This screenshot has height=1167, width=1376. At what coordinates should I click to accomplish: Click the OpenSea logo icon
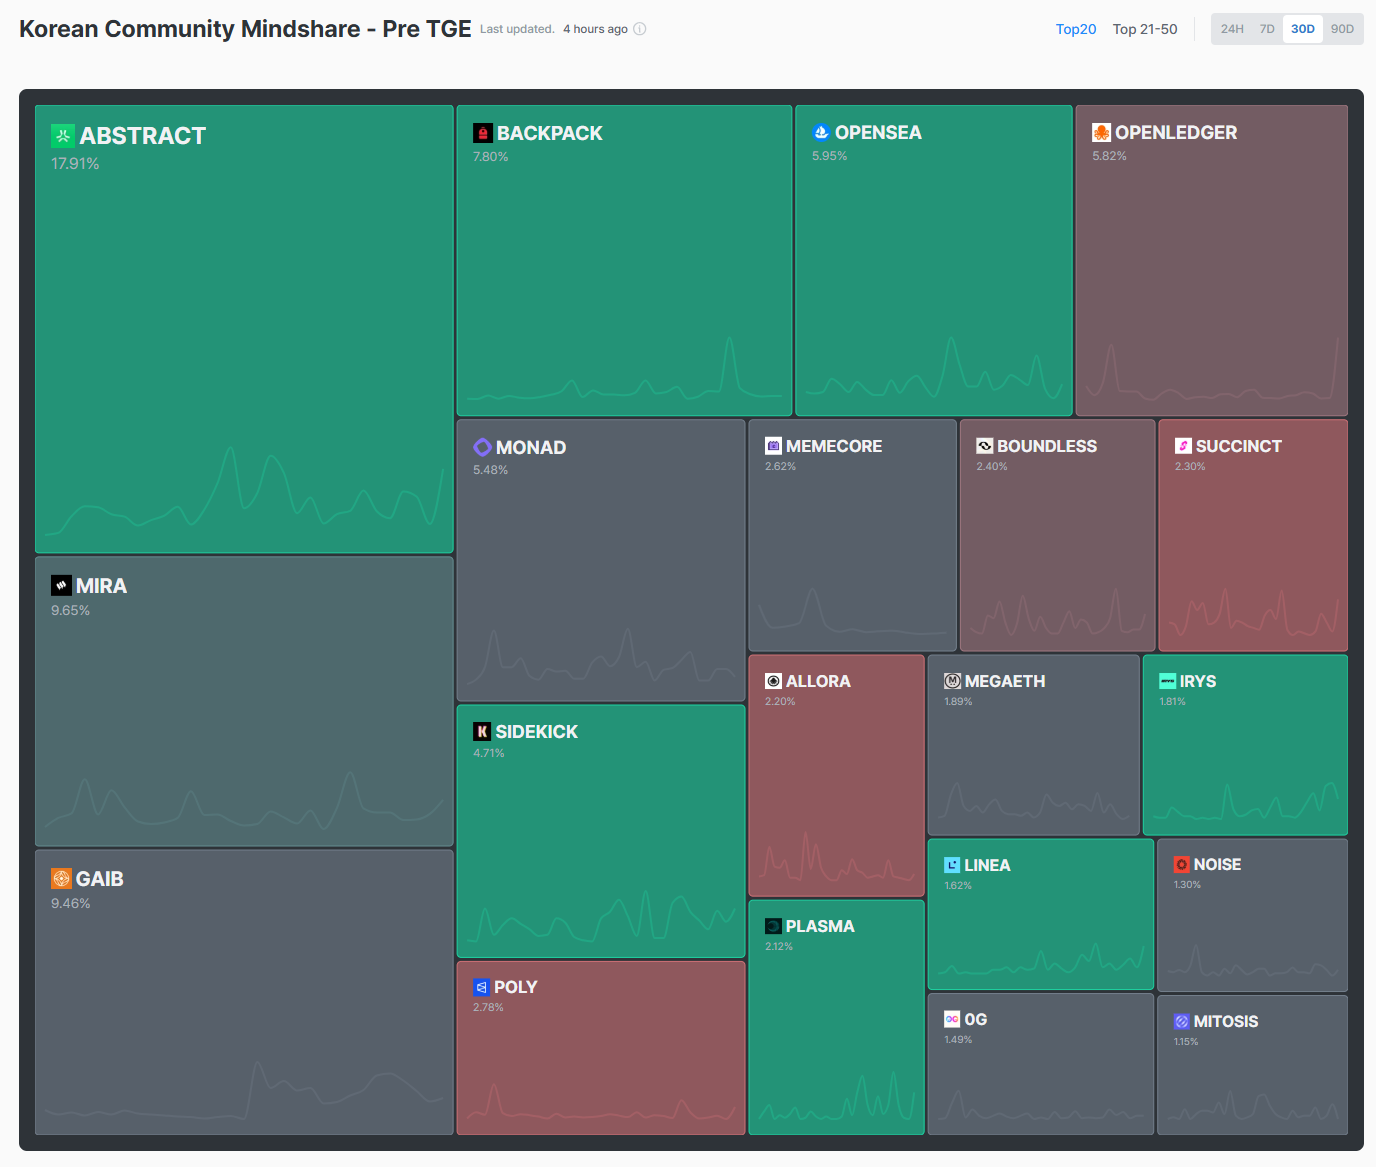(821, 132)
